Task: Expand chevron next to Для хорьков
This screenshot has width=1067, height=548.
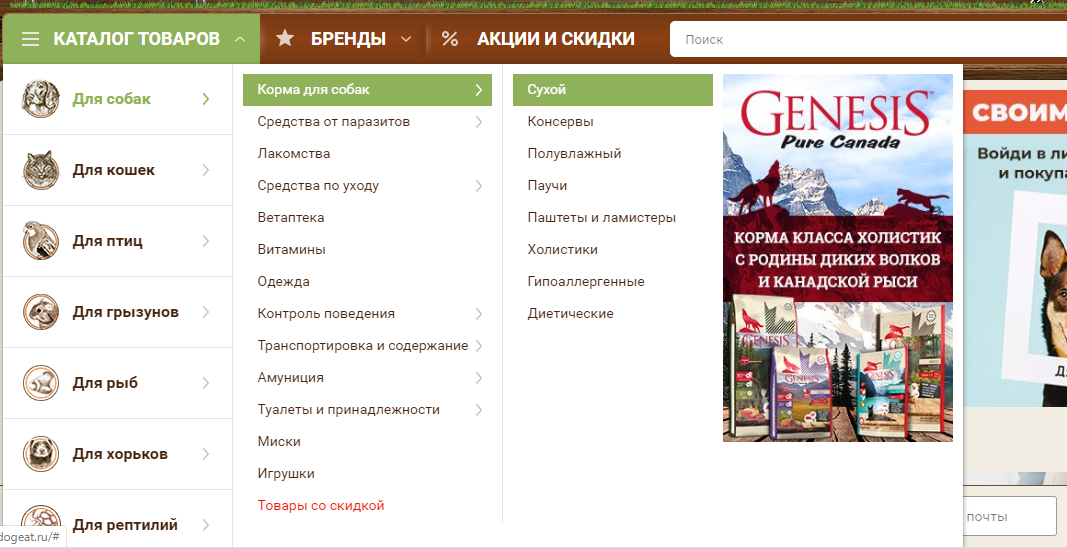Action: (x=206, y=454)
